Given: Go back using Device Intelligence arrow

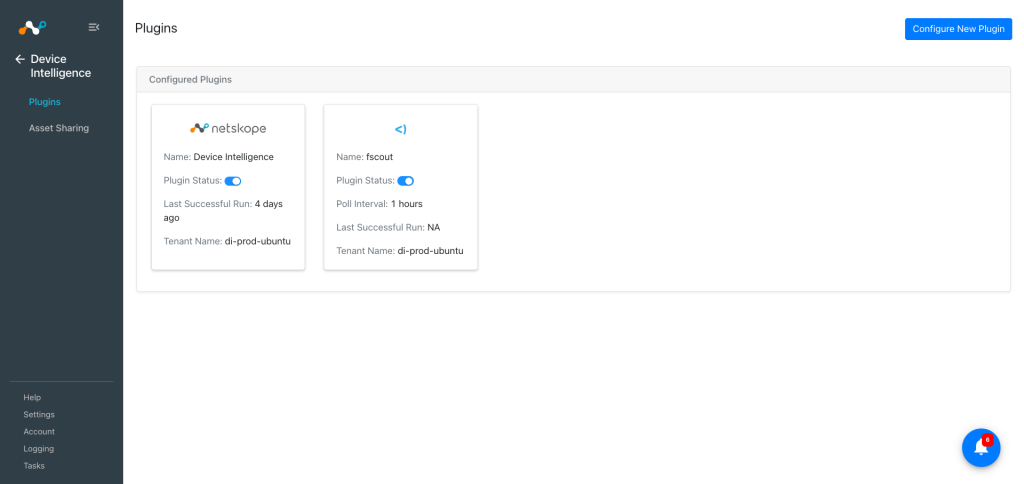Looking at the screenshot, I should pyautogui.click(x=20, y=59).
